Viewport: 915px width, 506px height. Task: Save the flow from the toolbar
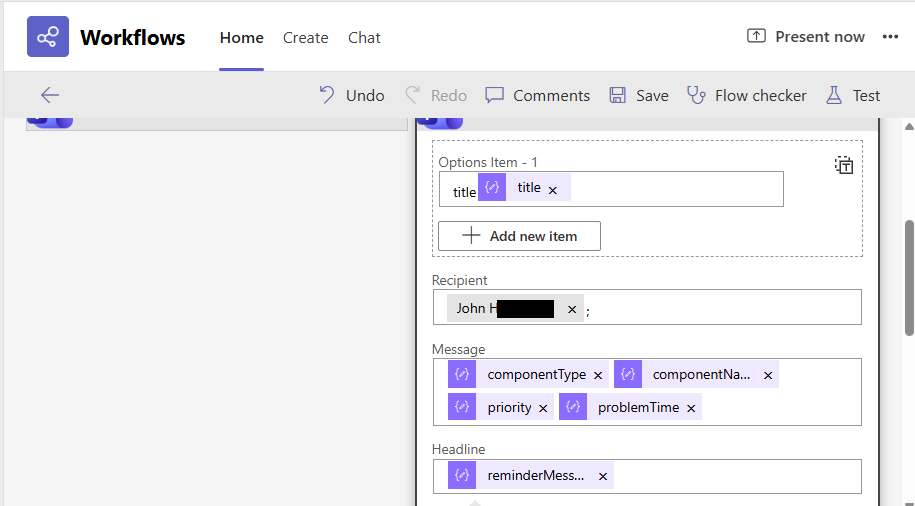[638, 95]
